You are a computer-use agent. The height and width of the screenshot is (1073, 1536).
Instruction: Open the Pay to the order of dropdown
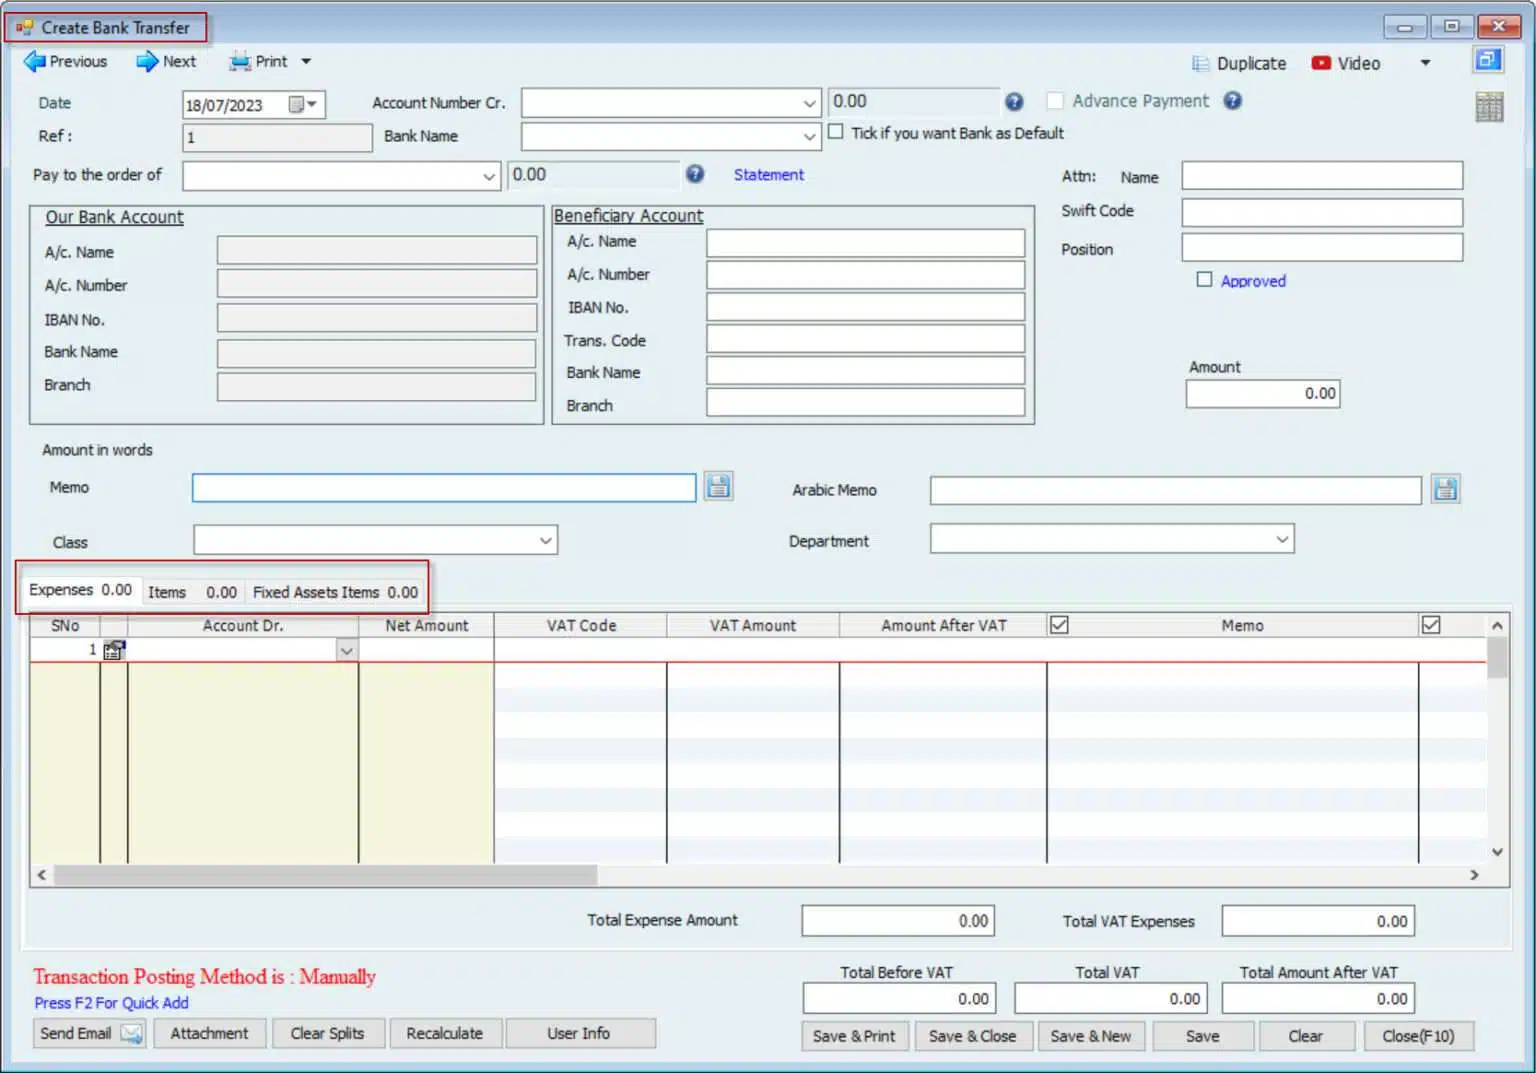click(x=488, y=176)
